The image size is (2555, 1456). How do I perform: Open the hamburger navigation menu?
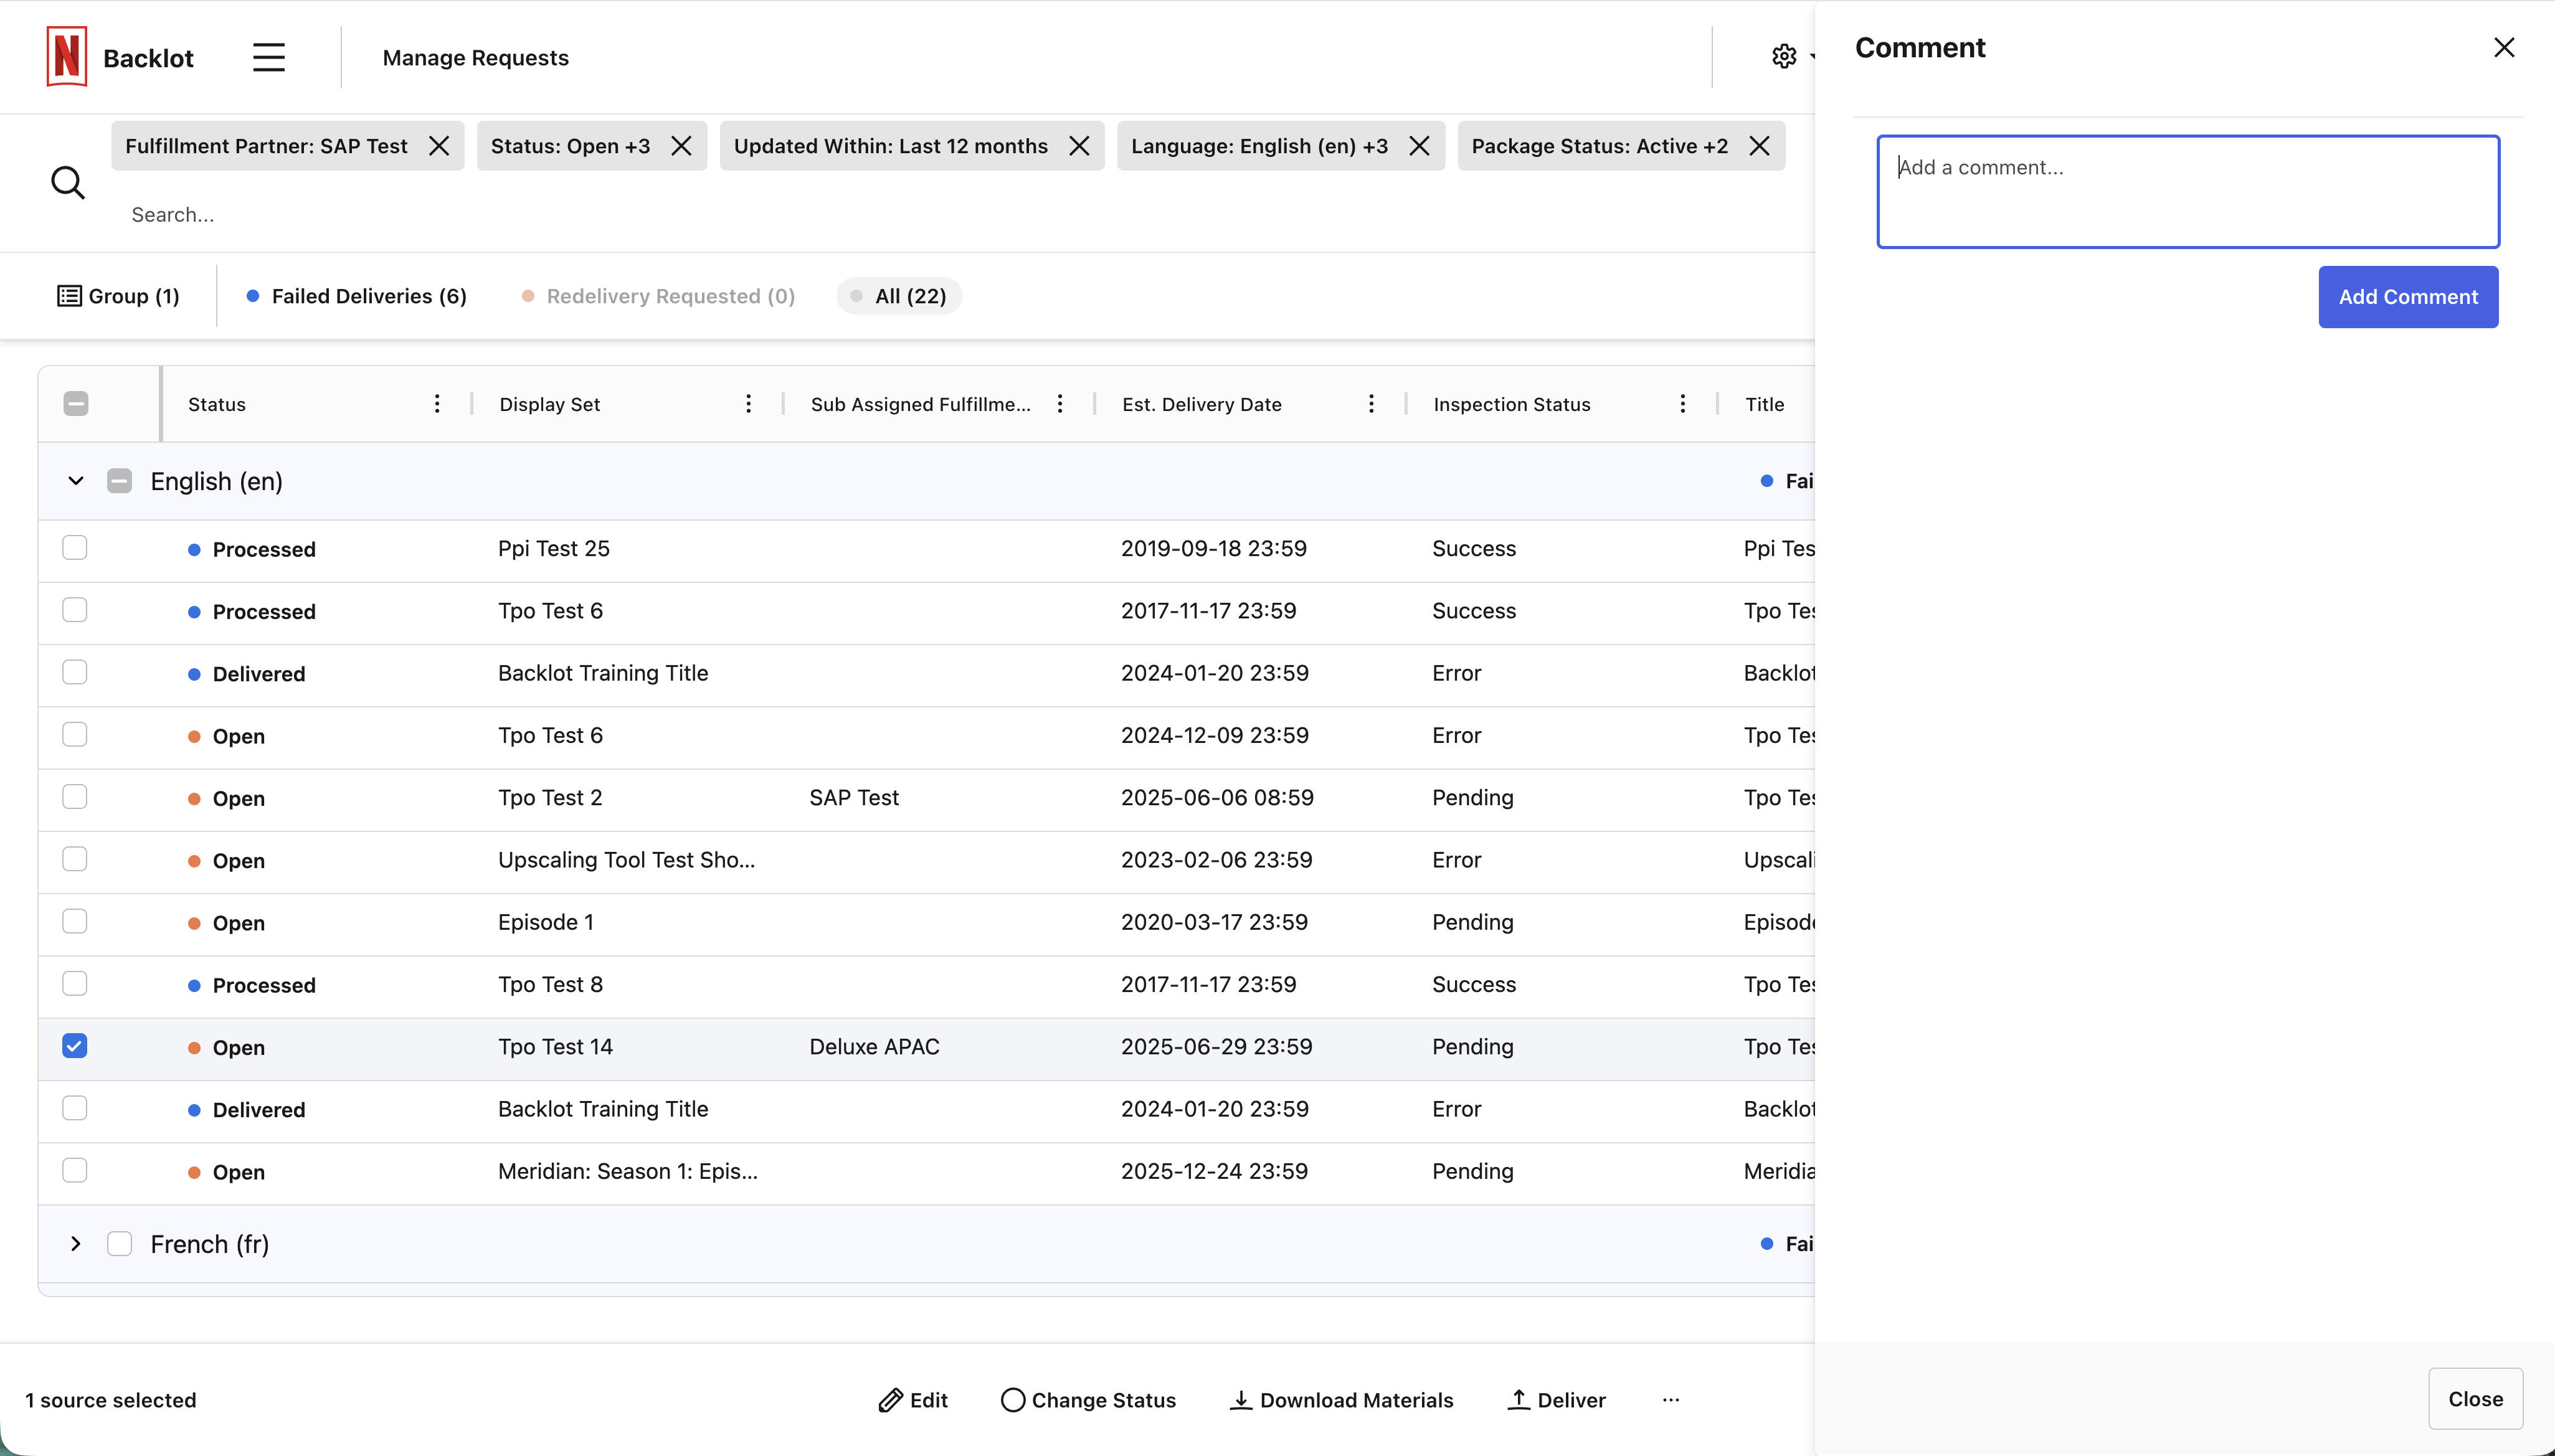click(x=268, y=57)
